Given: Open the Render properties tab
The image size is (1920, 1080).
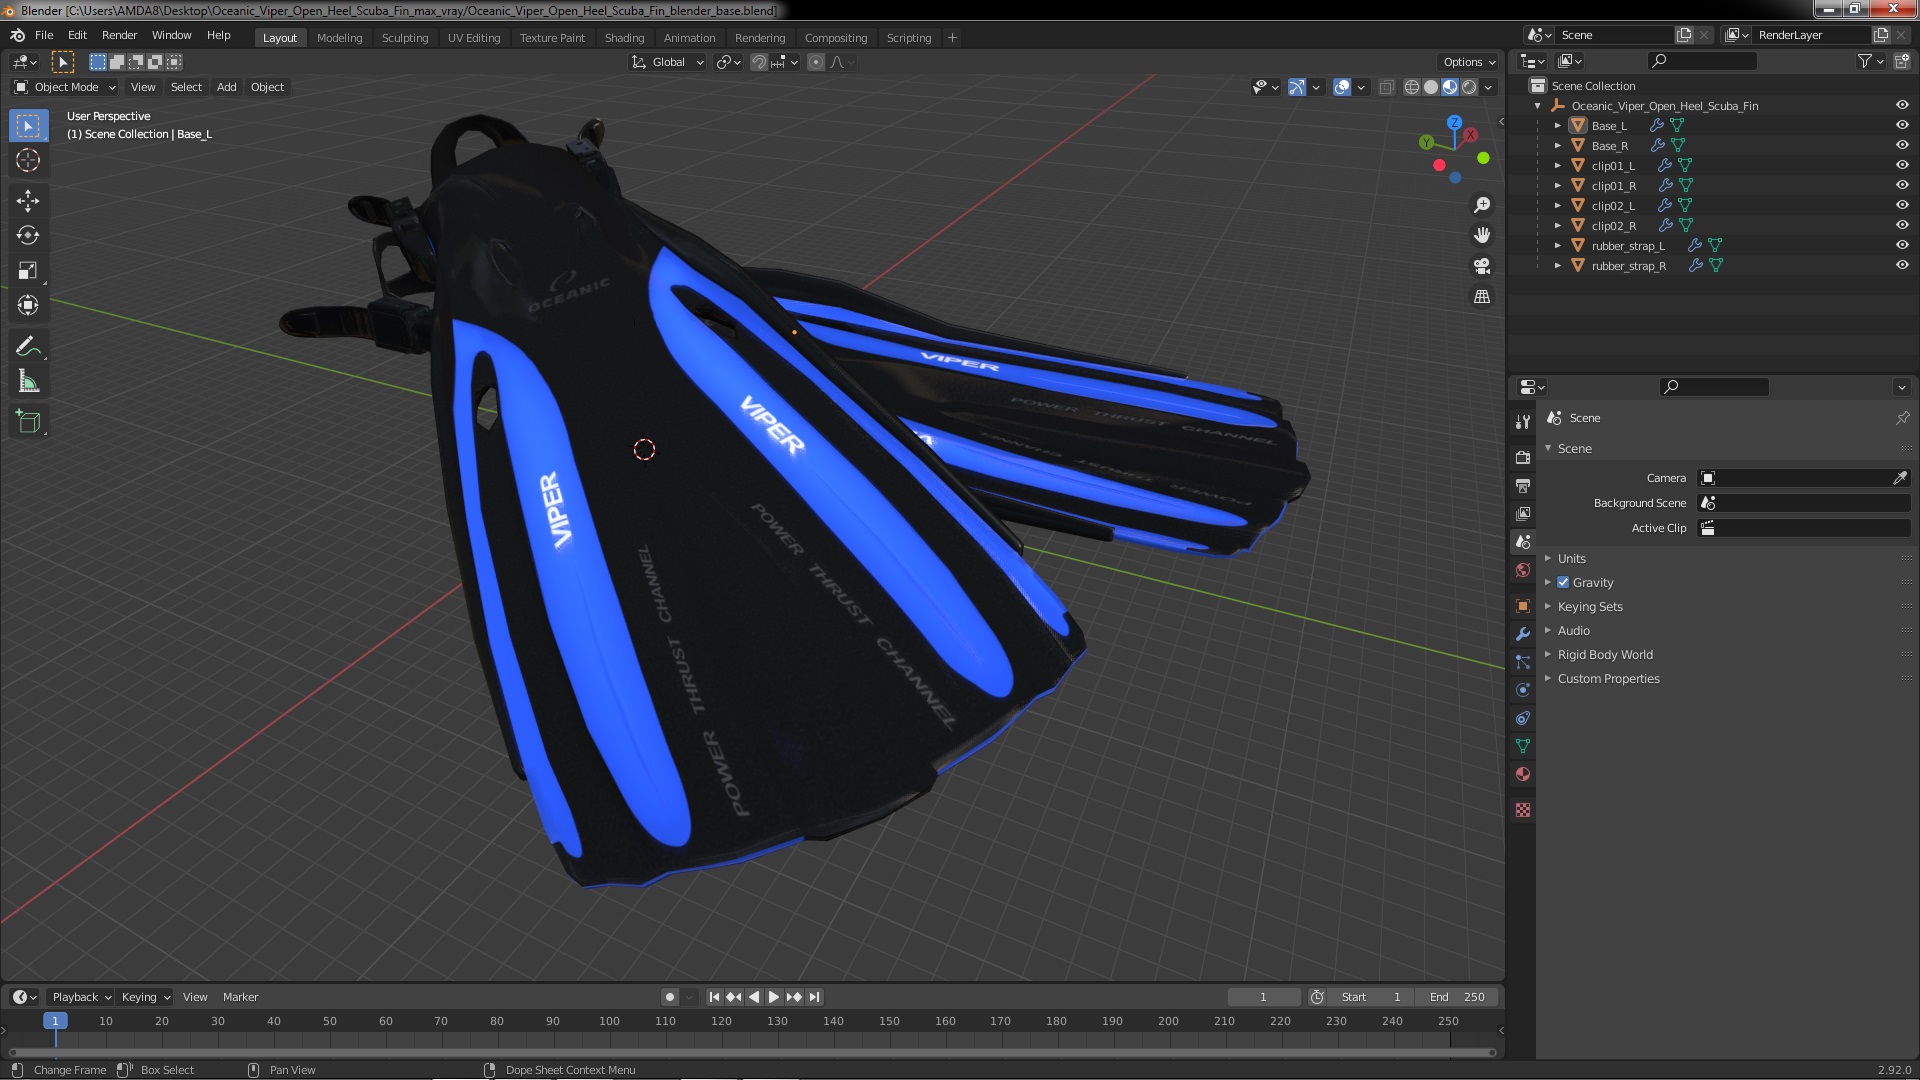Looking at the screenshot, I should (1523, 457).
